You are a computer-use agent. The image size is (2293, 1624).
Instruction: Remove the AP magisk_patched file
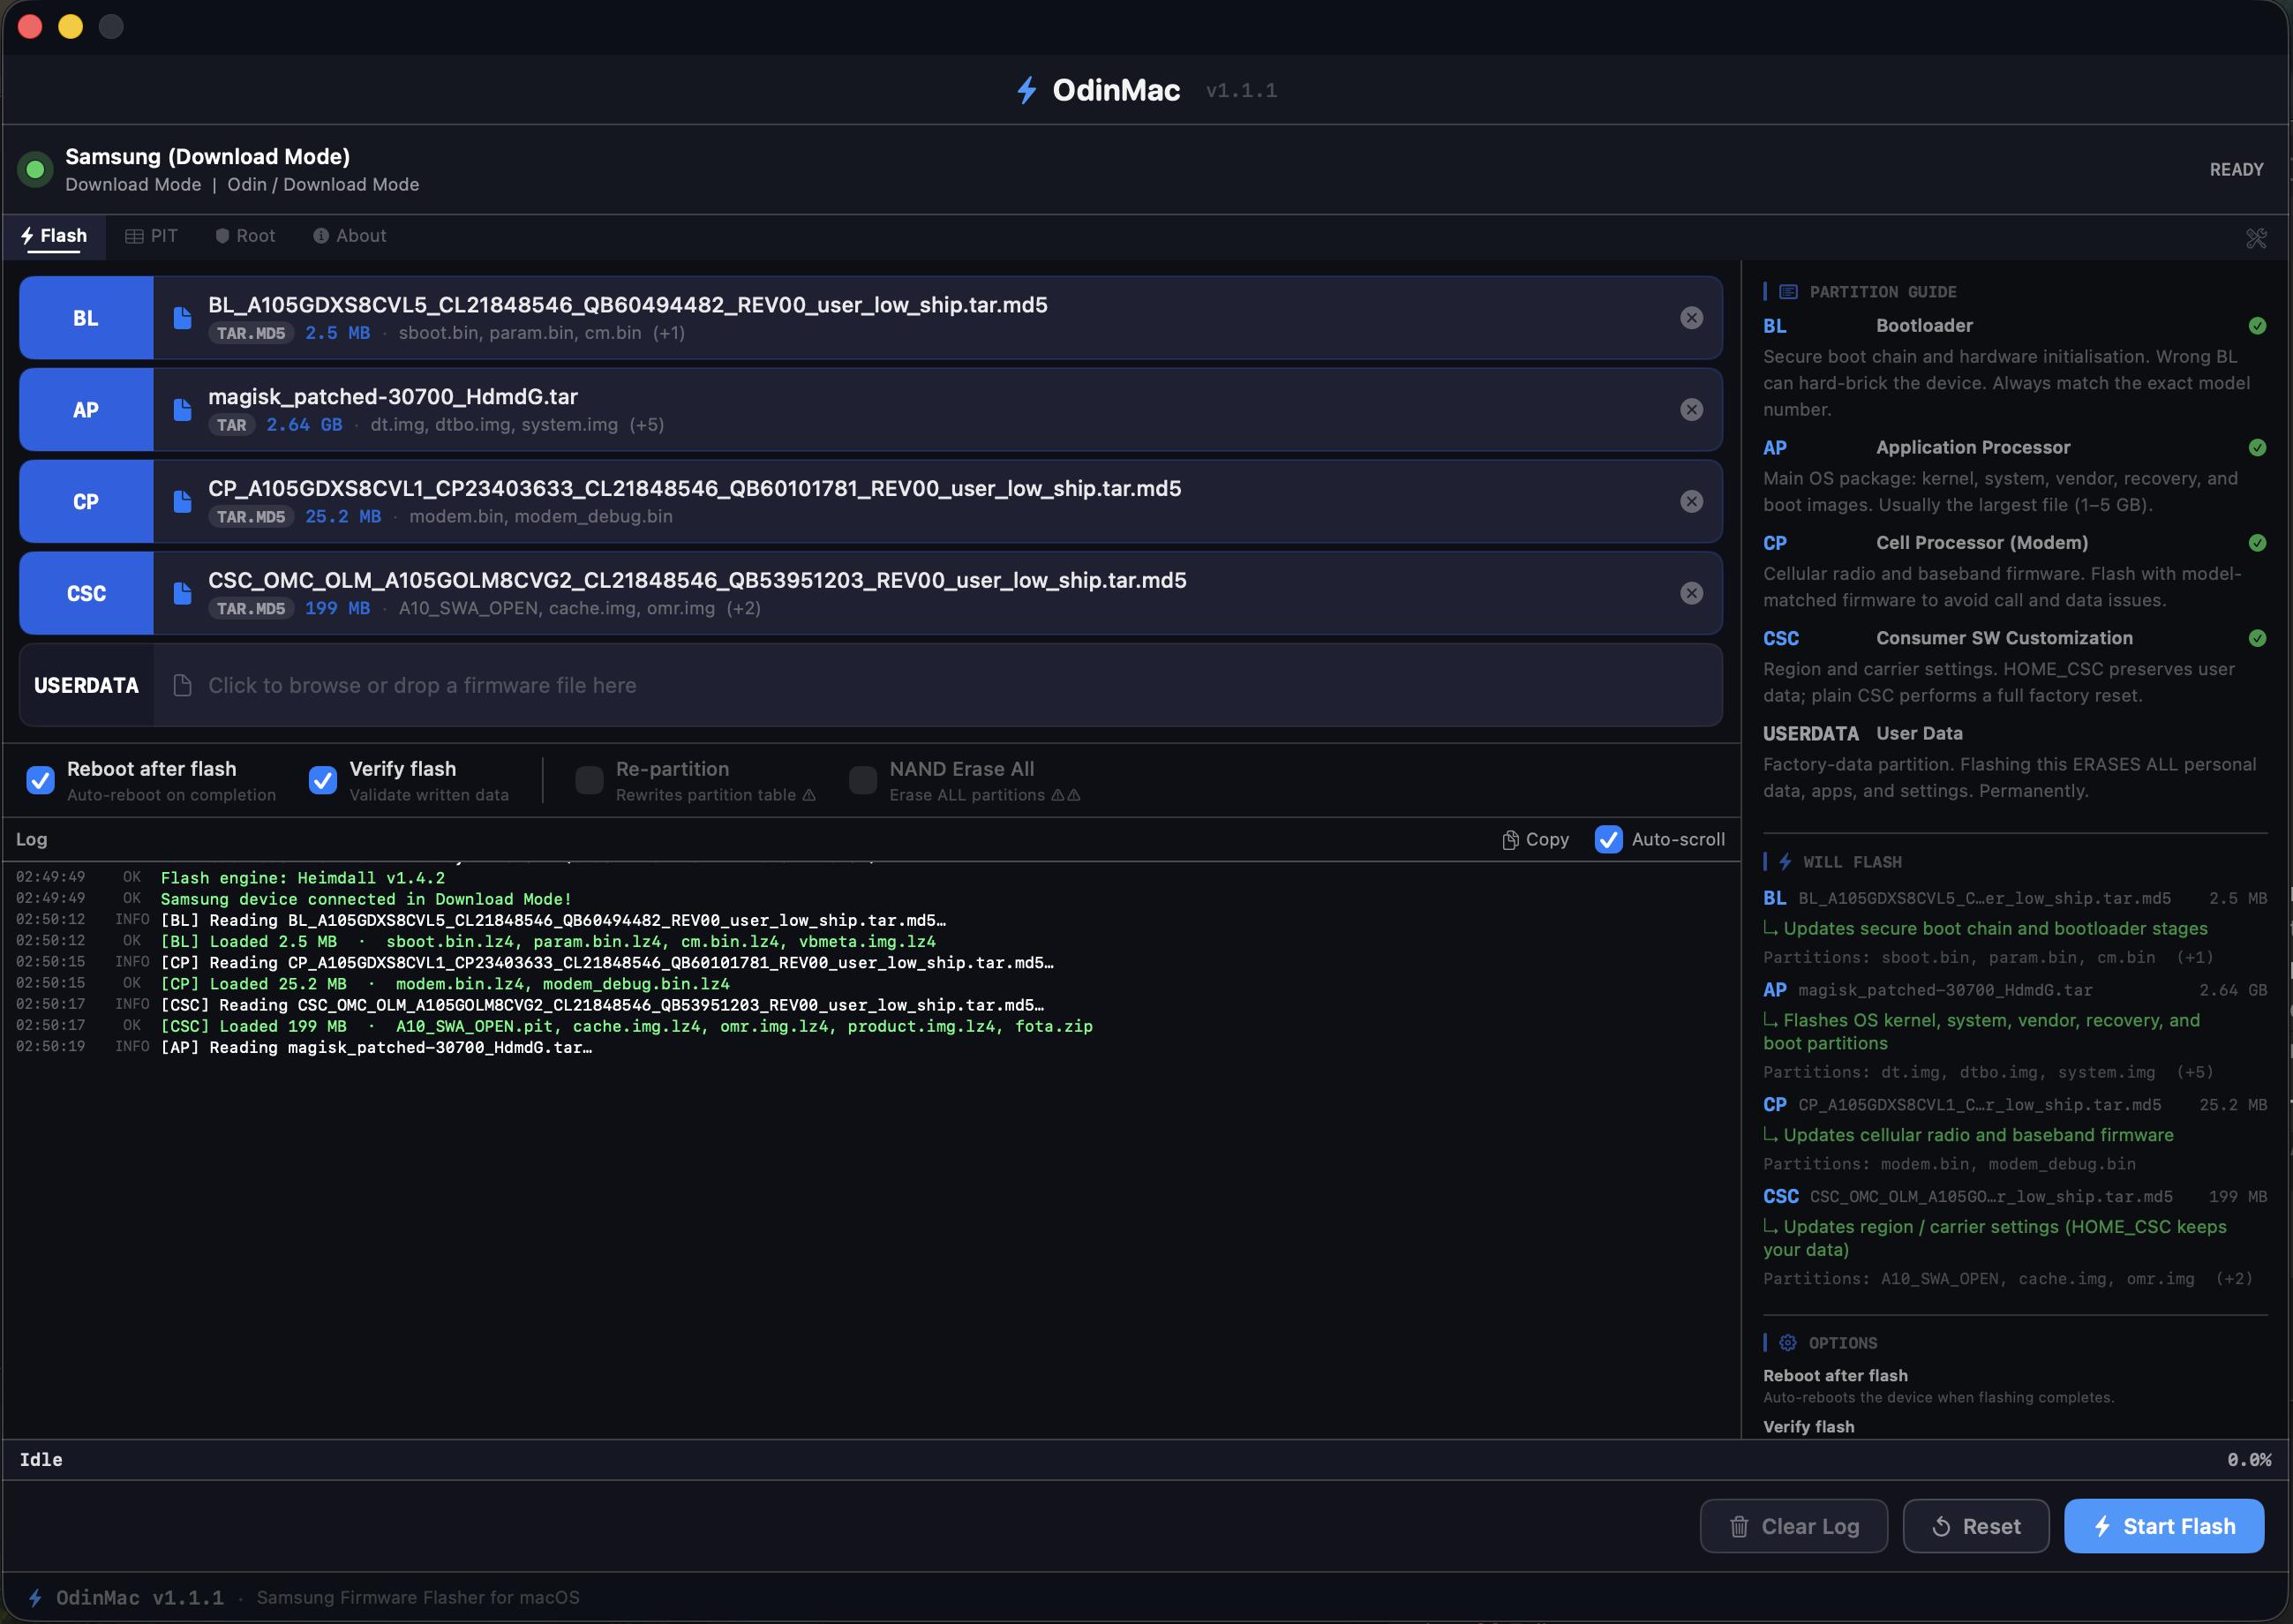pyautogui.click(x=1691, y=410)
